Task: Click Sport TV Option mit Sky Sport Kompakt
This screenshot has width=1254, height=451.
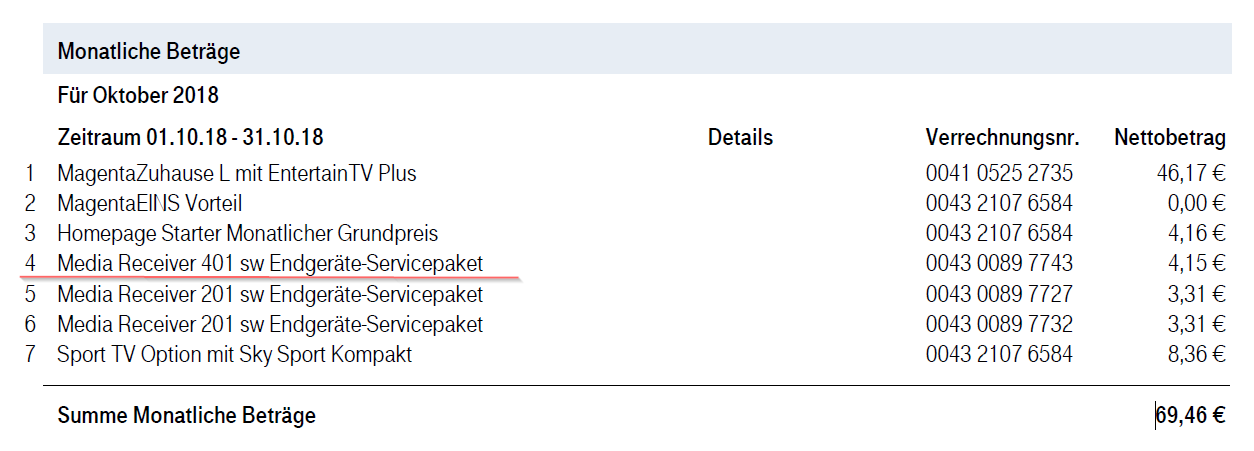Action: (235, 354)
